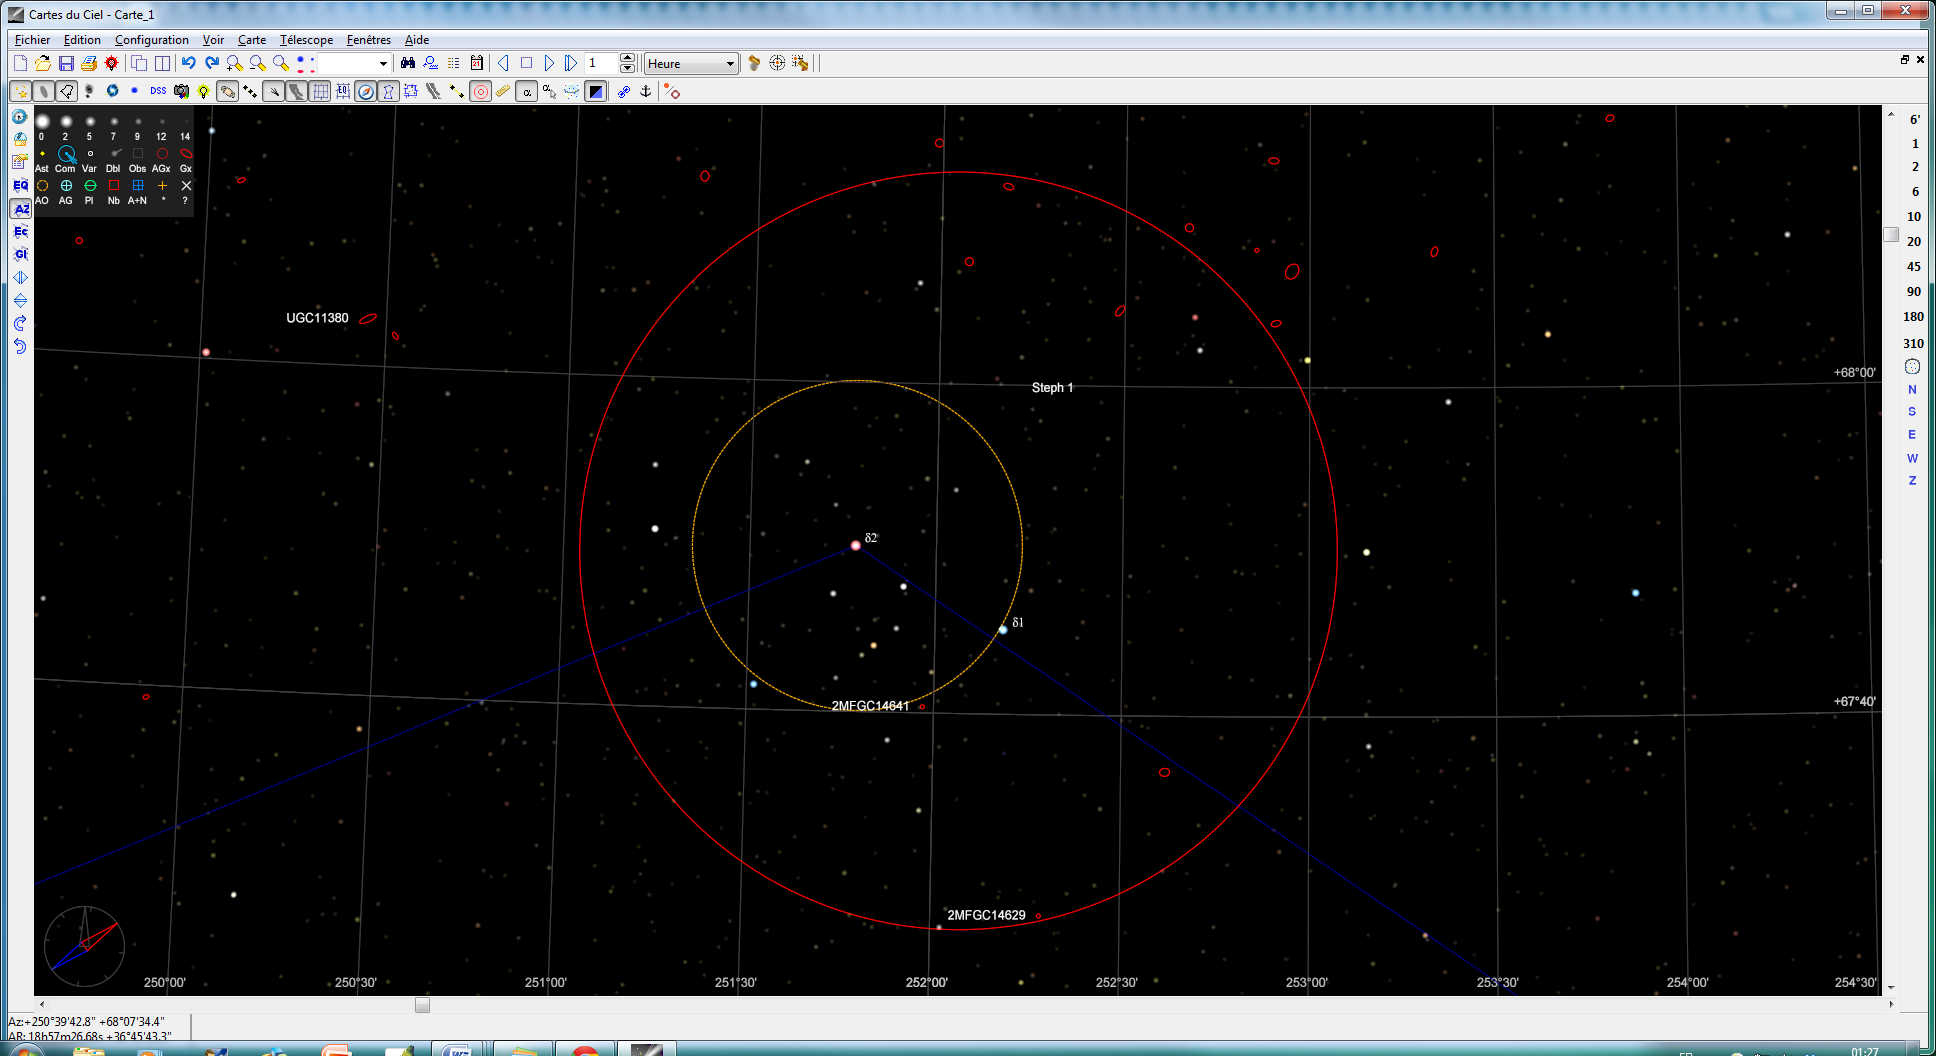Click the binoculars search icon

tap(408, 63)
